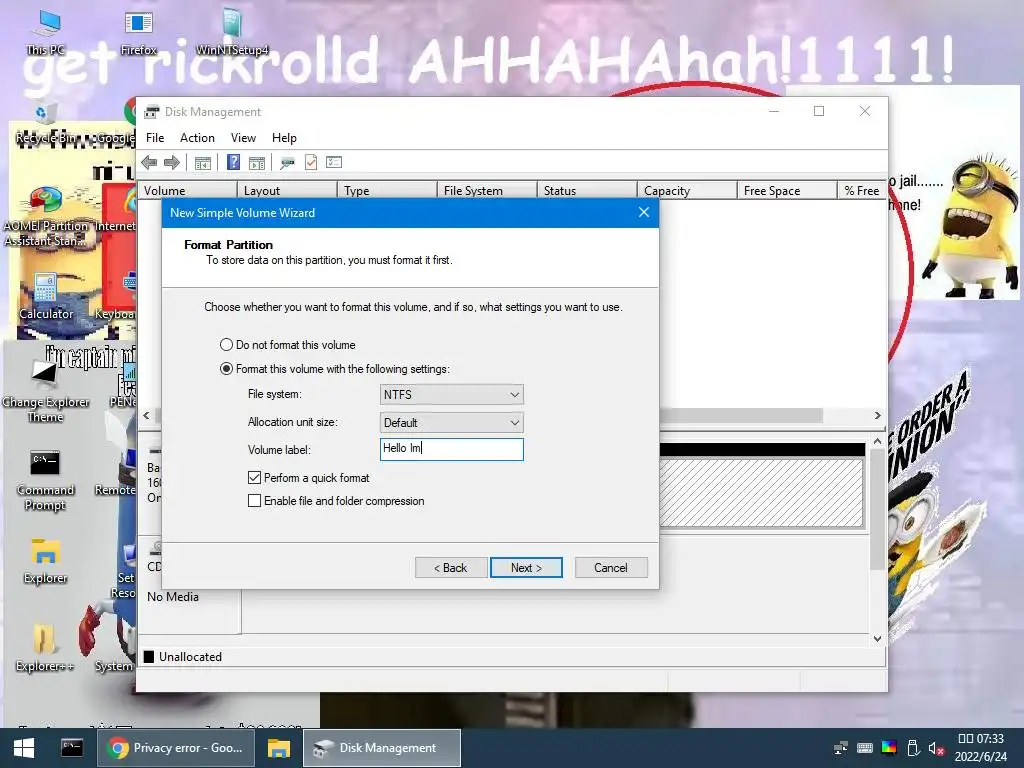1024x768 pixels.
Task: Click the 'No Media' CD-ROM entry
Action: click(172, 597)
